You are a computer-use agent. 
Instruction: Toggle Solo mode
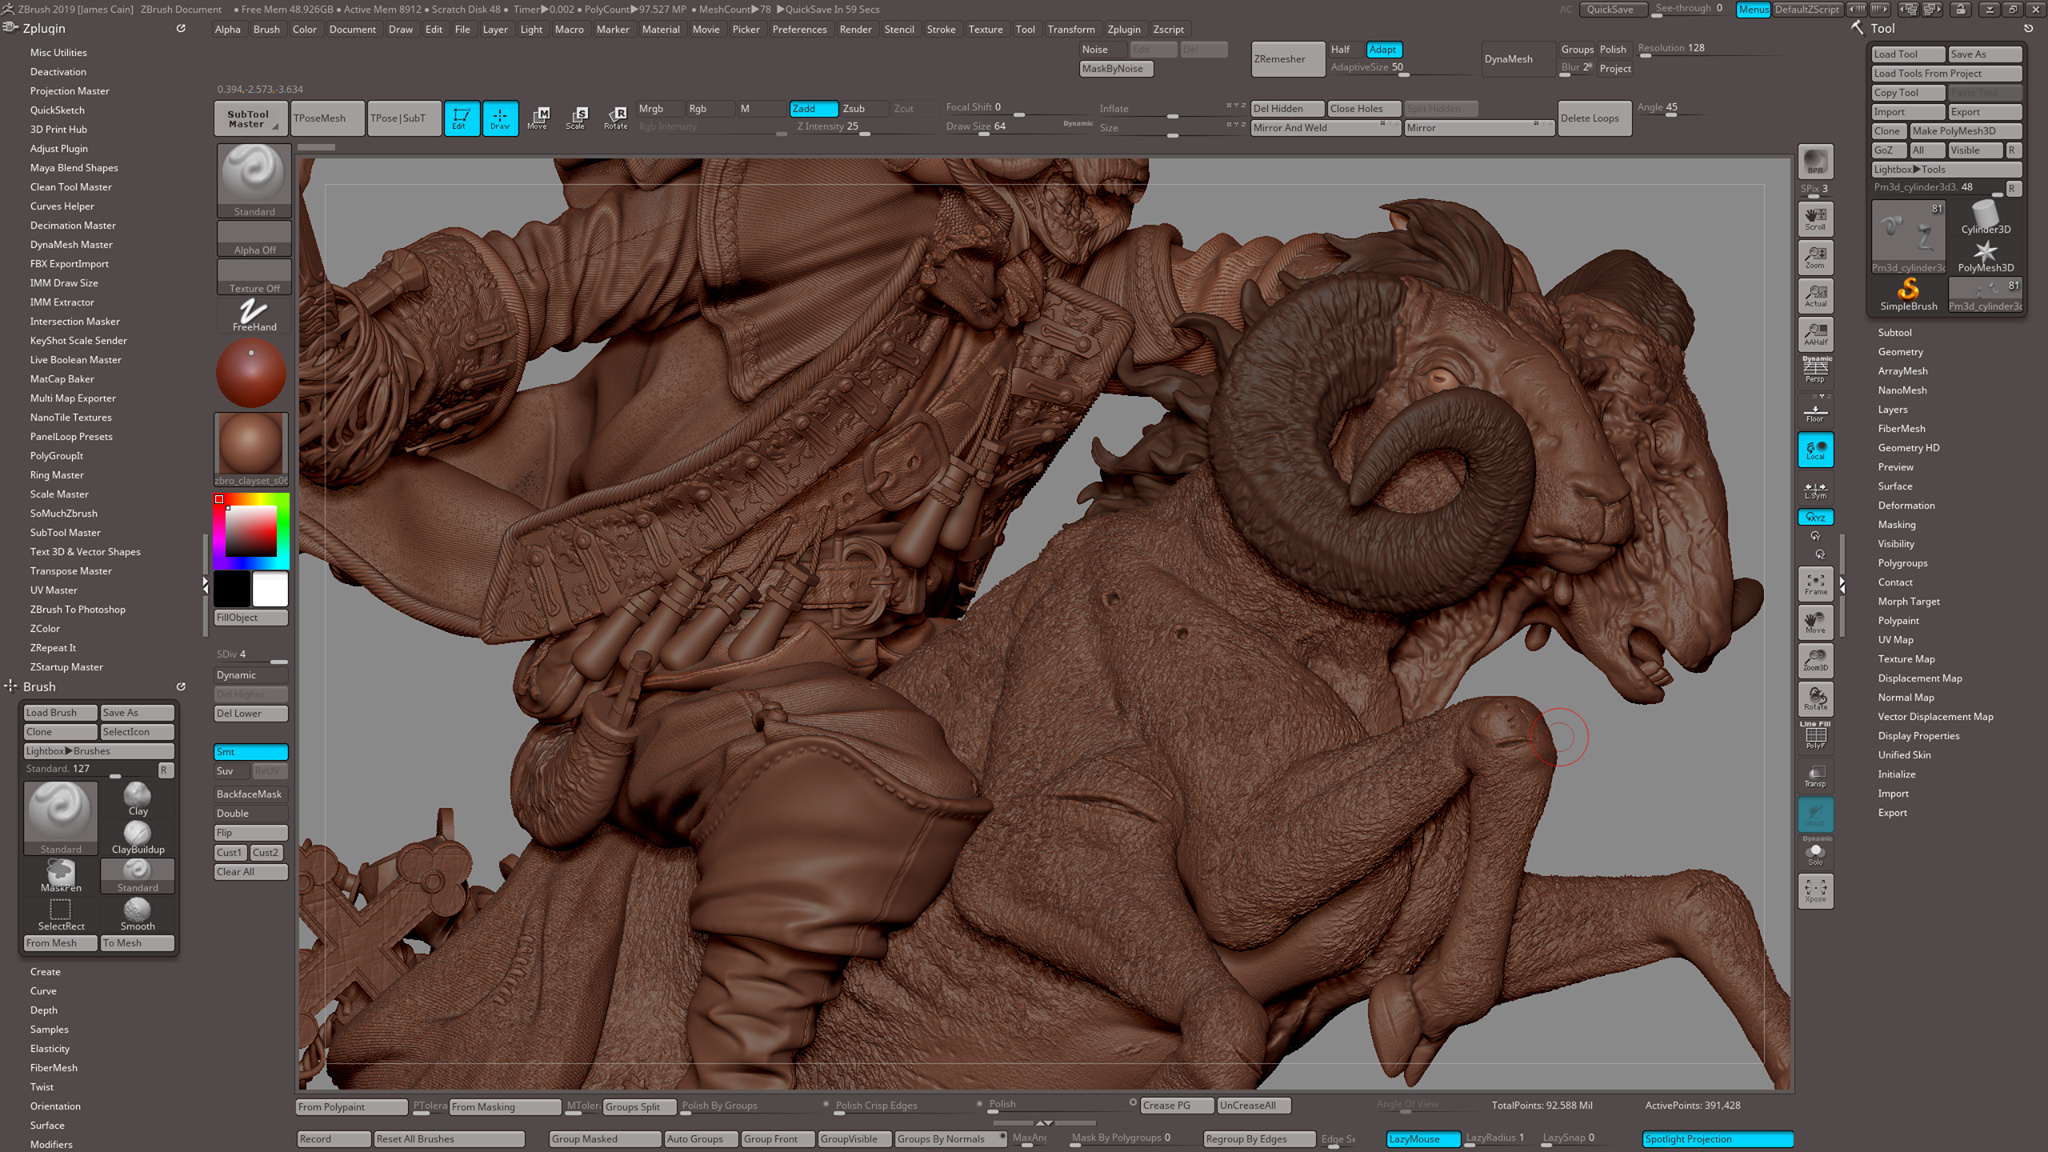click(1815, 853)
